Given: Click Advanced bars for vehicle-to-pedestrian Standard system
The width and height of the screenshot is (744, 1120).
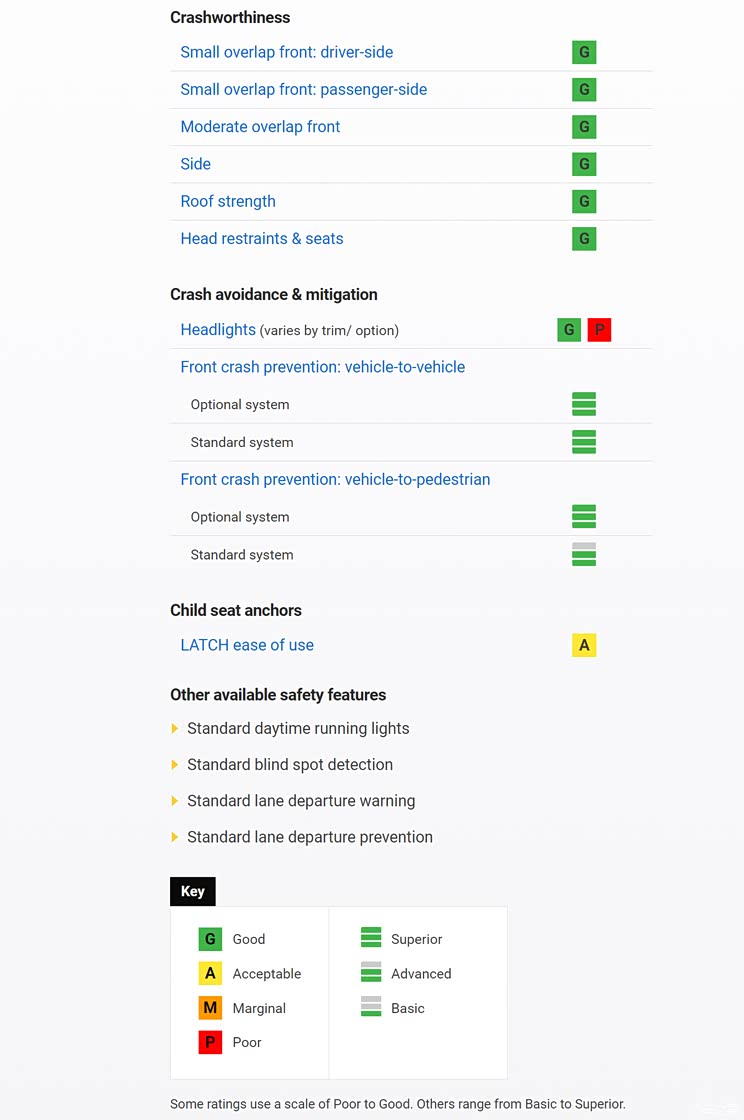Looking at the screenshot, I should point(584,554).
